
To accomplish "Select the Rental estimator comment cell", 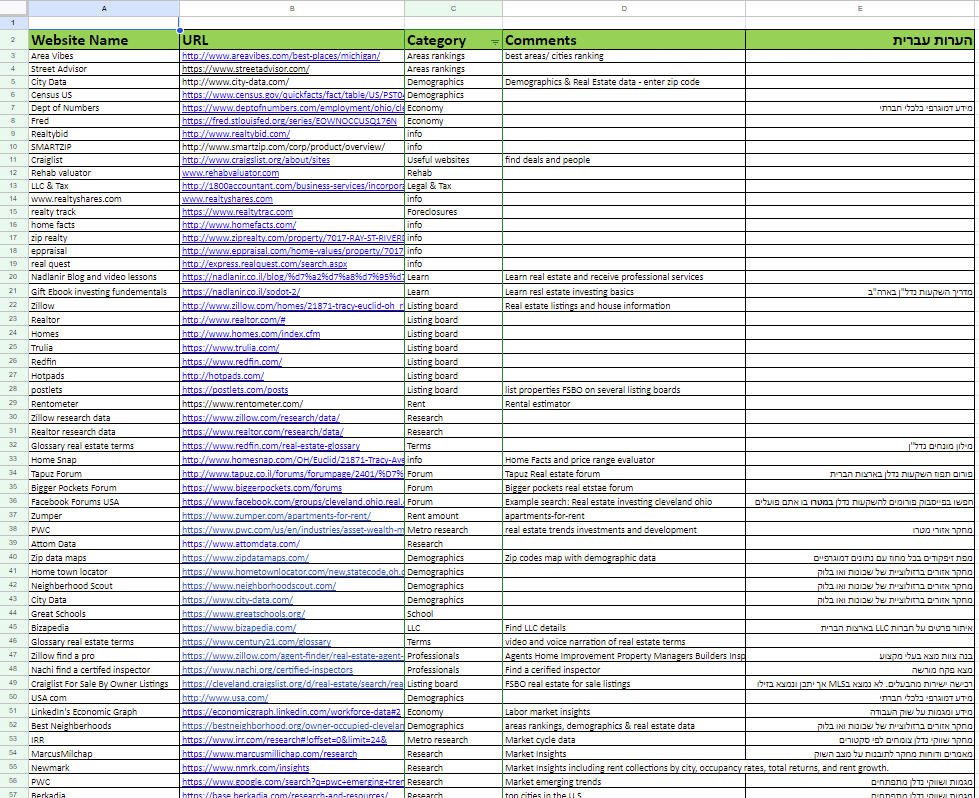I will (x=623, y=404).
